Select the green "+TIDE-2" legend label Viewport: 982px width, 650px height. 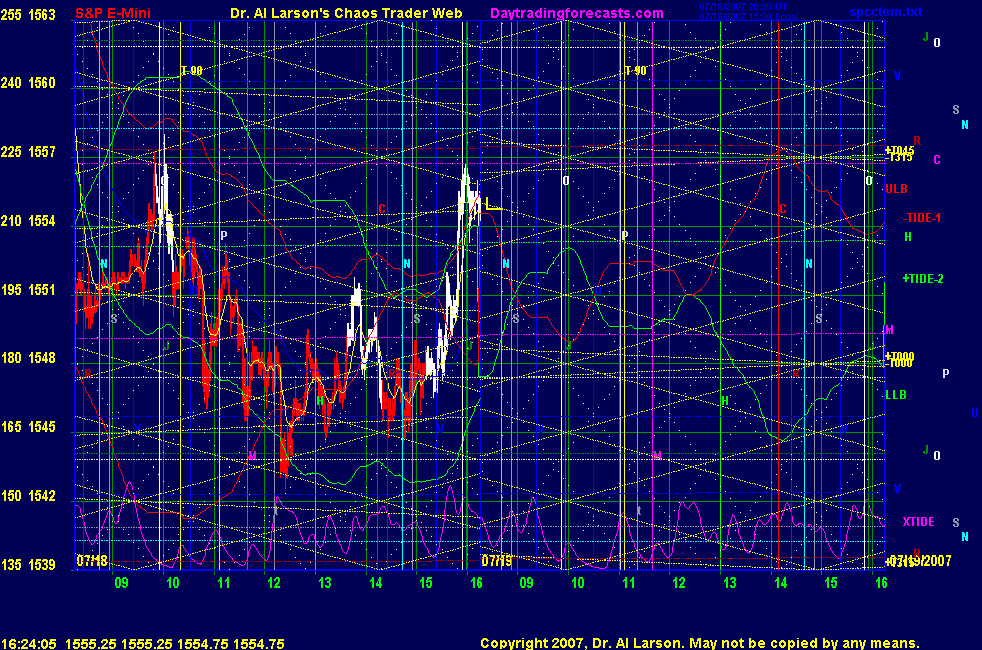click(x=923, y=279)
